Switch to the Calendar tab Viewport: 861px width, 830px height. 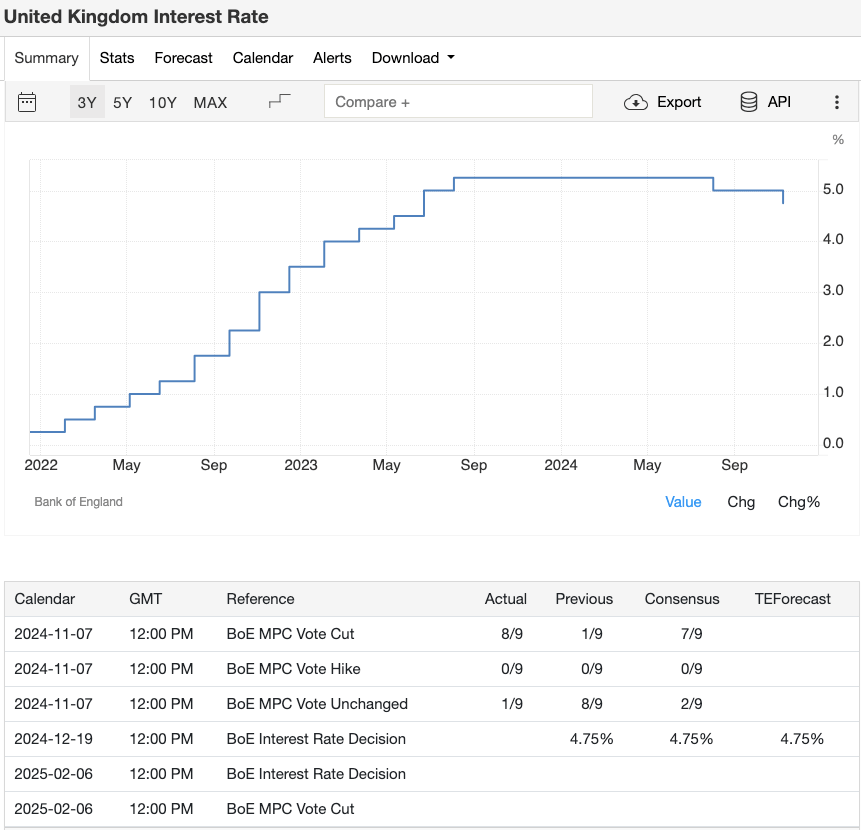(262, 58)
